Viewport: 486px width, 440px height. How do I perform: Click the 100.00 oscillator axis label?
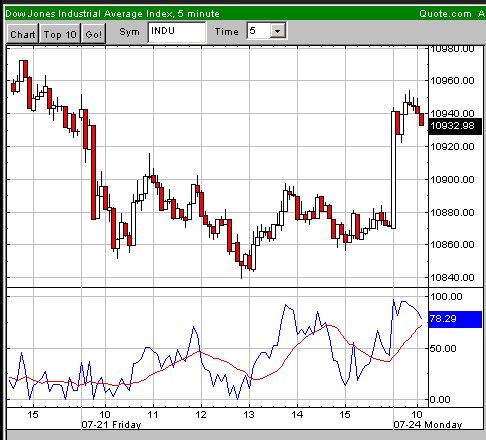coord(446,296)
